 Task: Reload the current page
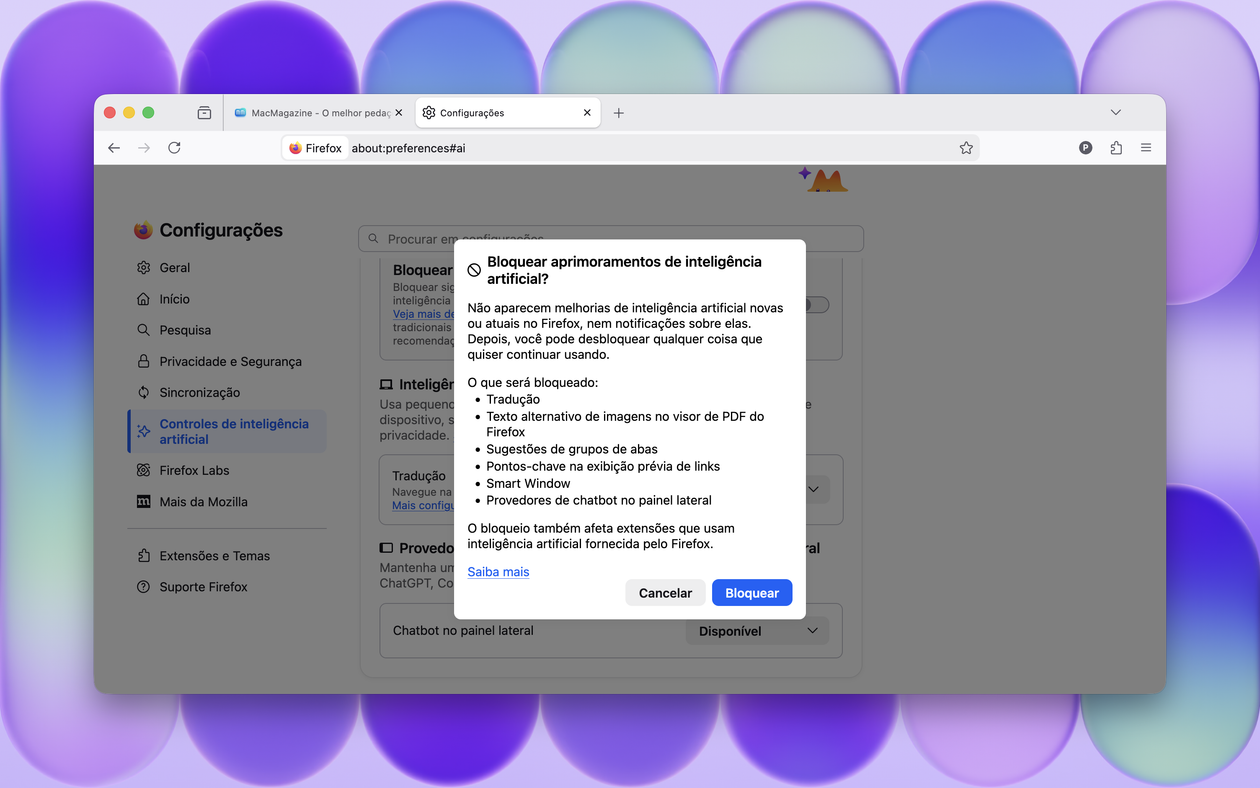[174, 148]
